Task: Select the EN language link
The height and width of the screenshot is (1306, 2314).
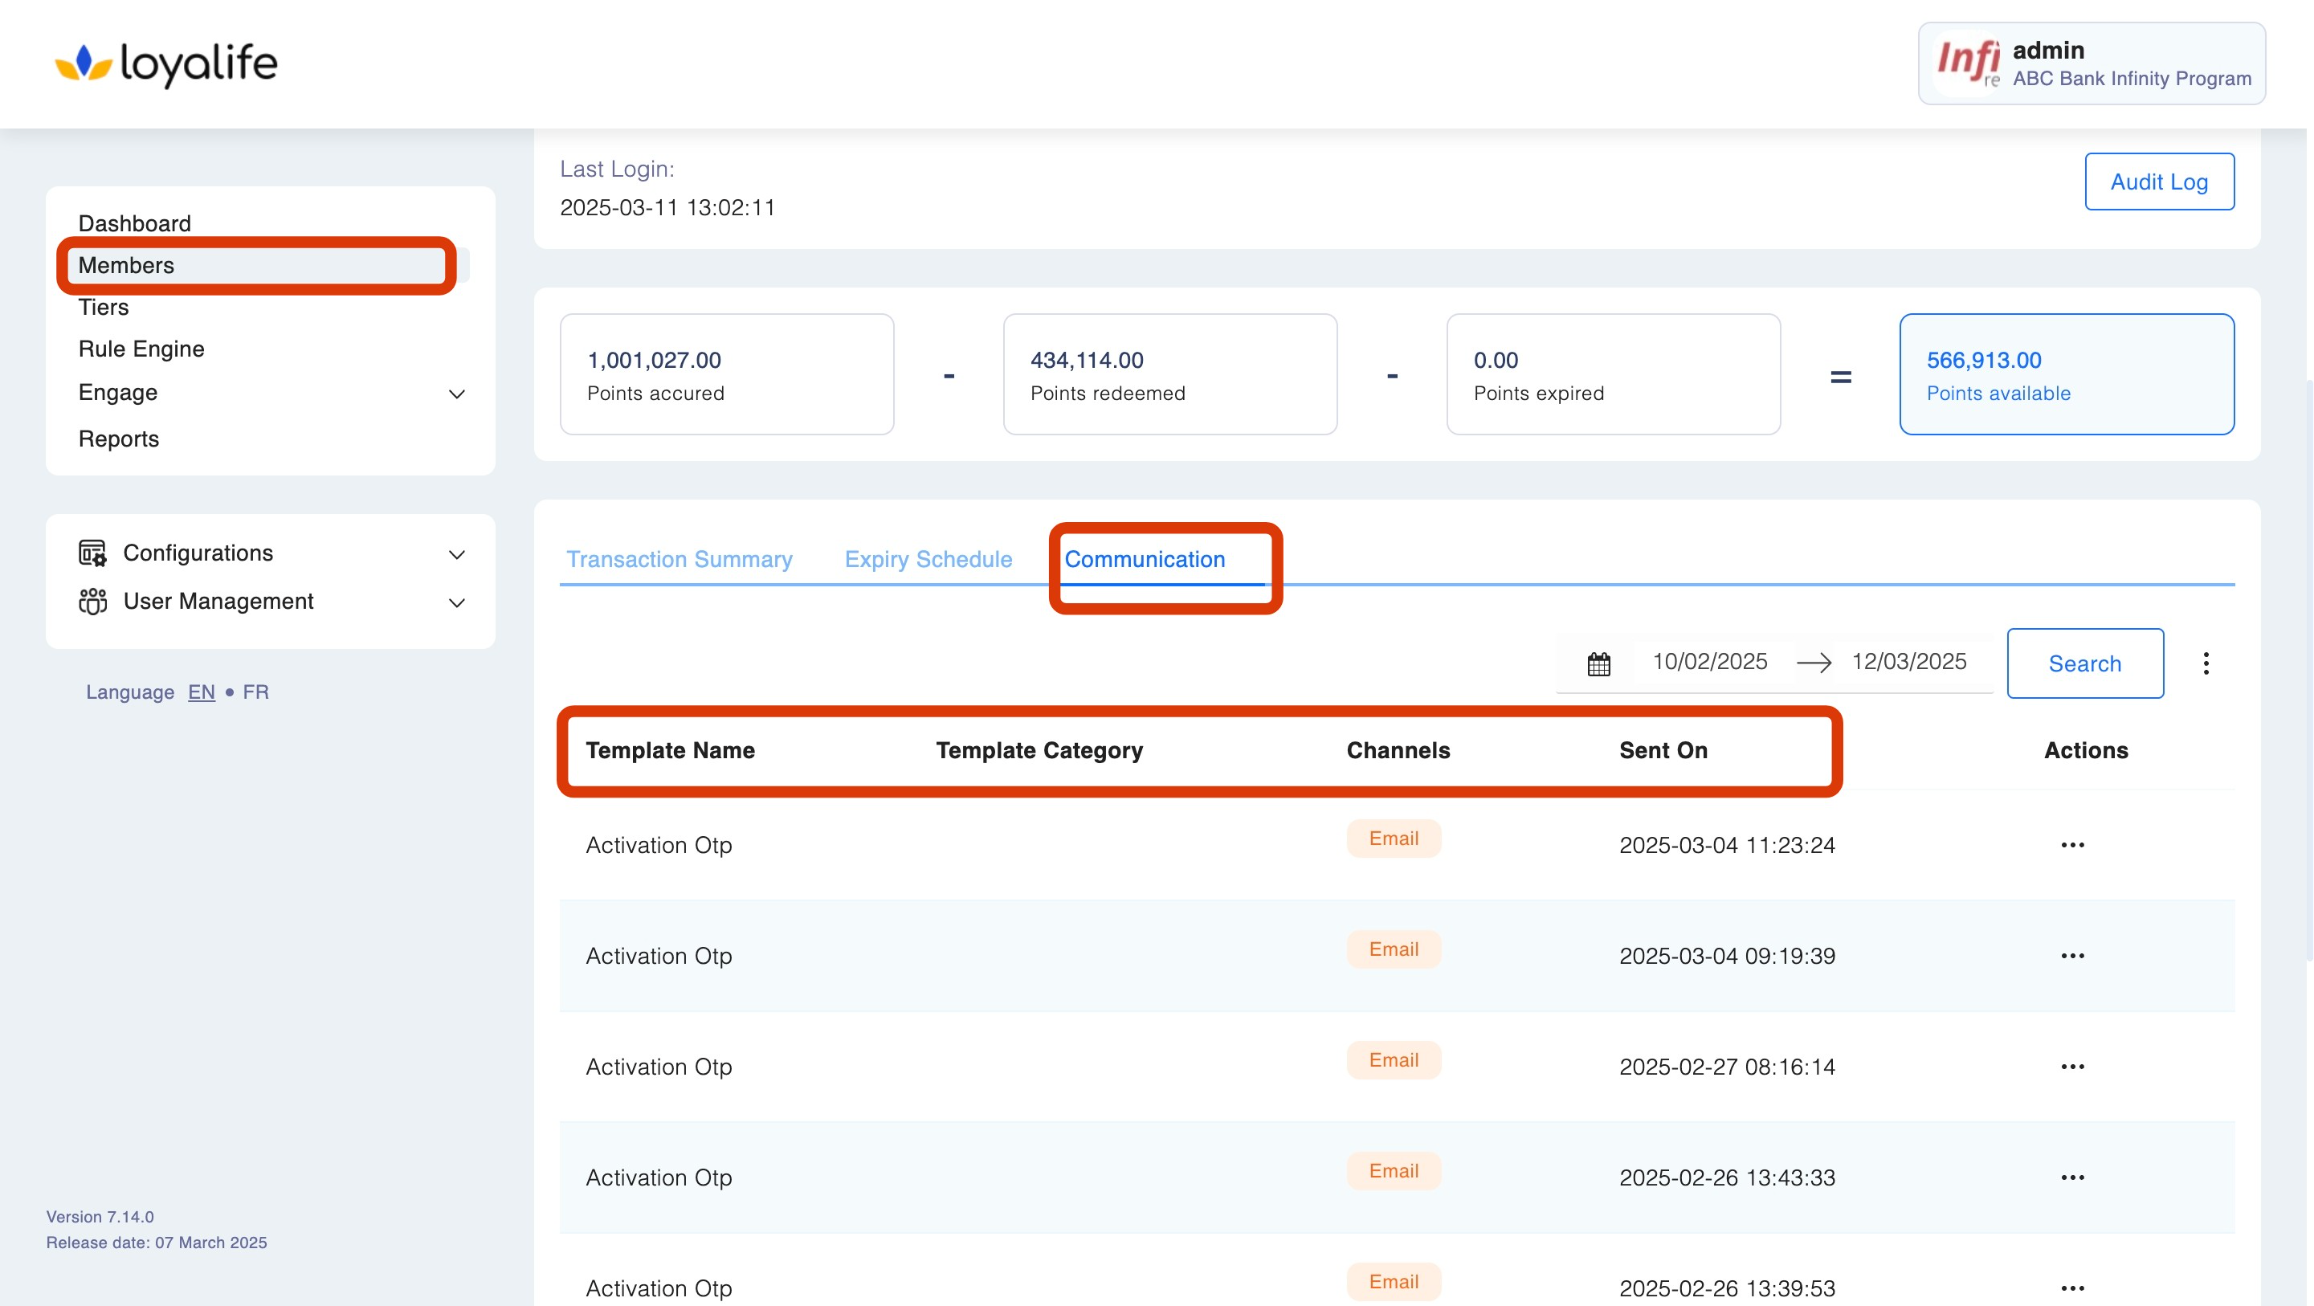Action: pyautogui.click(x=201, y=692)
